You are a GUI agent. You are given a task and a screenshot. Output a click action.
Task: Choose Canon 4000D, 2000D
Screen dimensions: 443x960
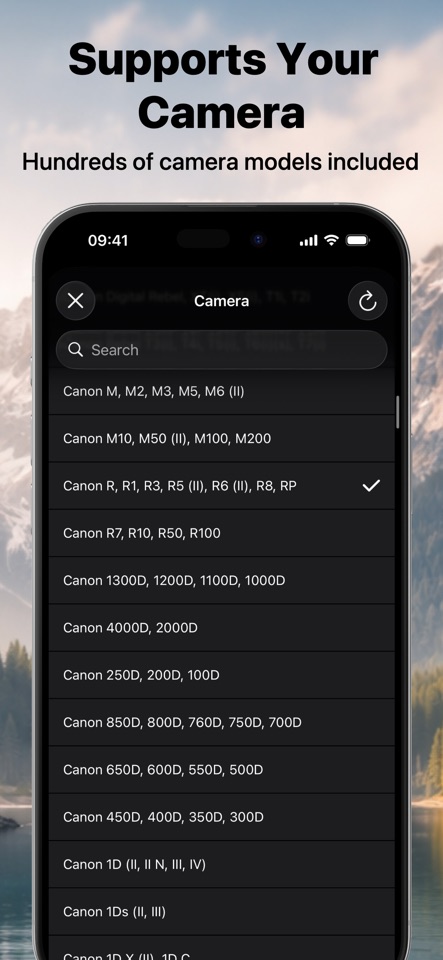click(x=222, y=628)
